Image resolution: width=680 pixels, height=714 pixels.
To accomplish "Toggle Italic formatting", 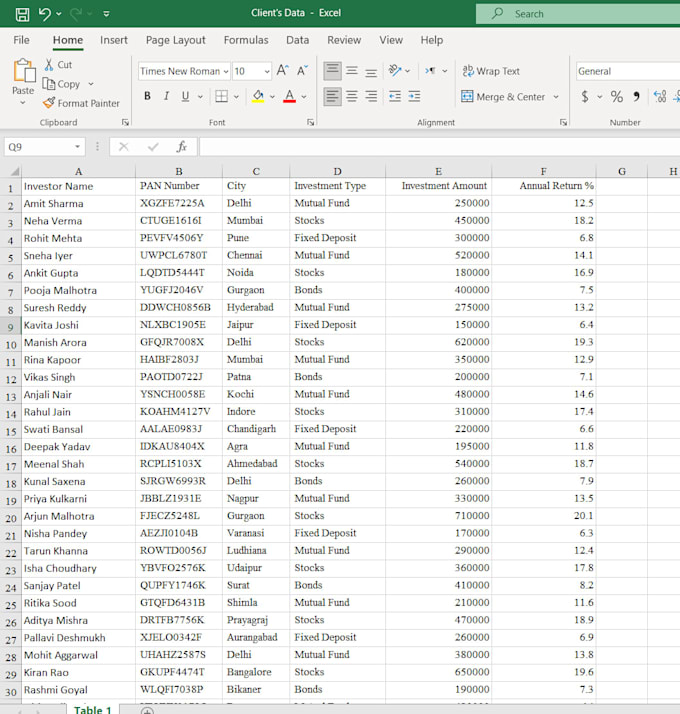I will pyautogui.click(x=166, y=96).
